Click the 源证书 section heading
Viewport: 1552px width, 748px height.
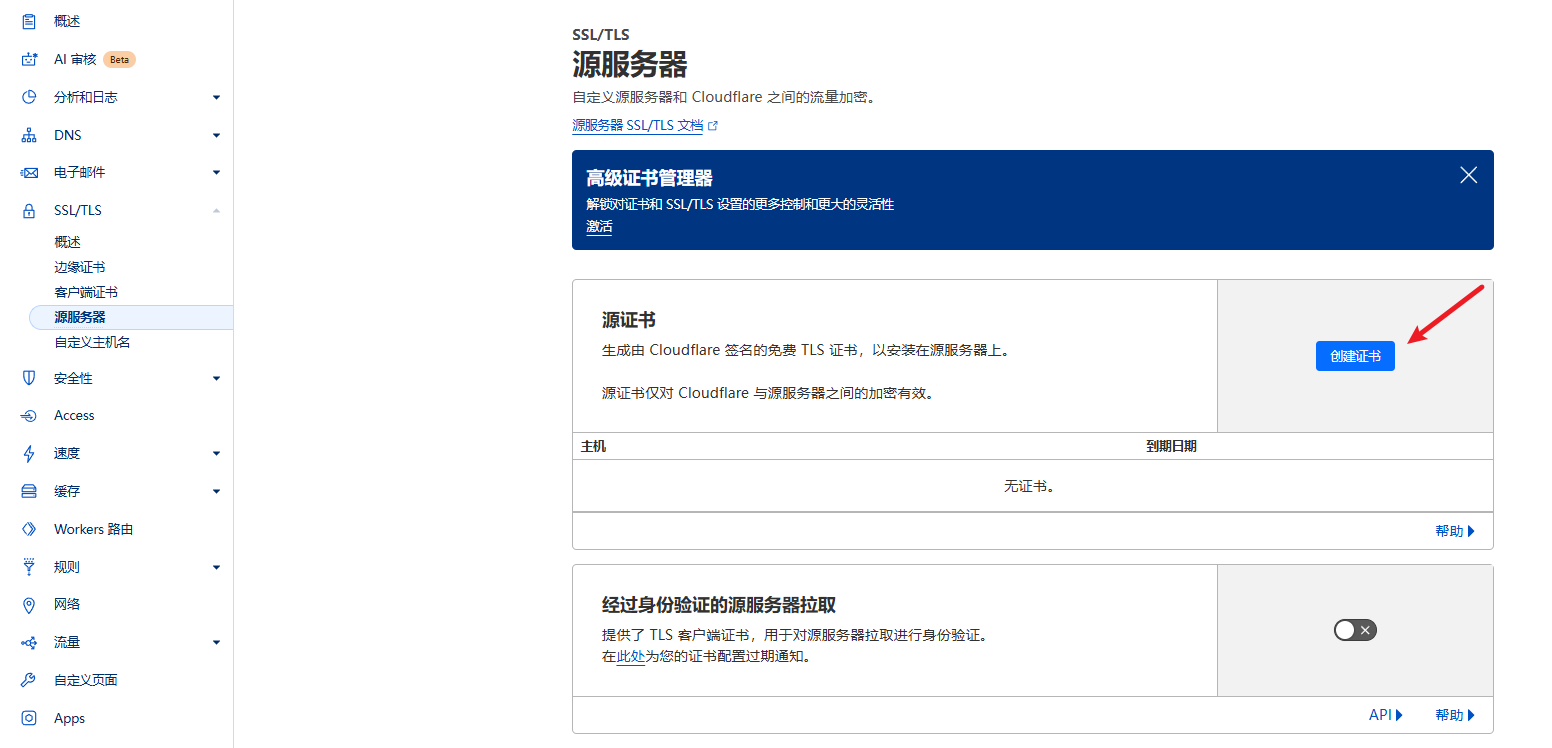[629, 320]
